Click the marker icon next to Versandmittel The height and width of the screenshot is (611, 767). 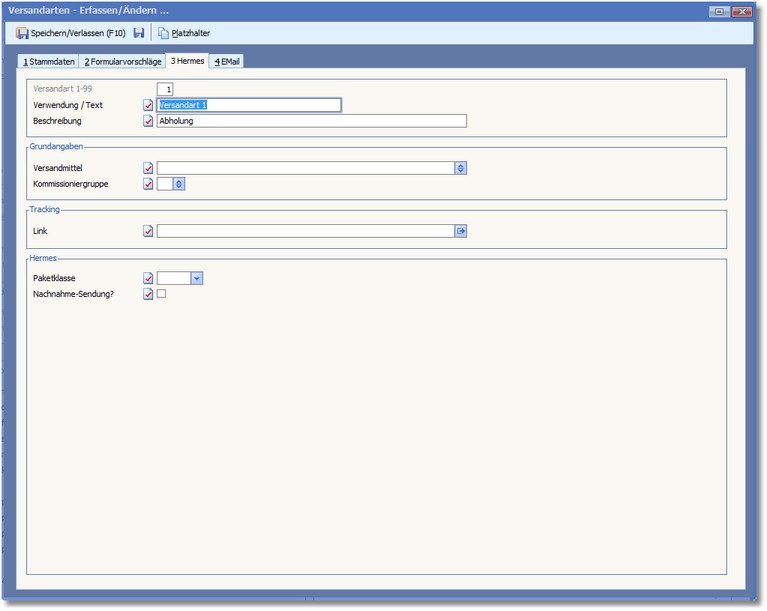click(149, 168)
